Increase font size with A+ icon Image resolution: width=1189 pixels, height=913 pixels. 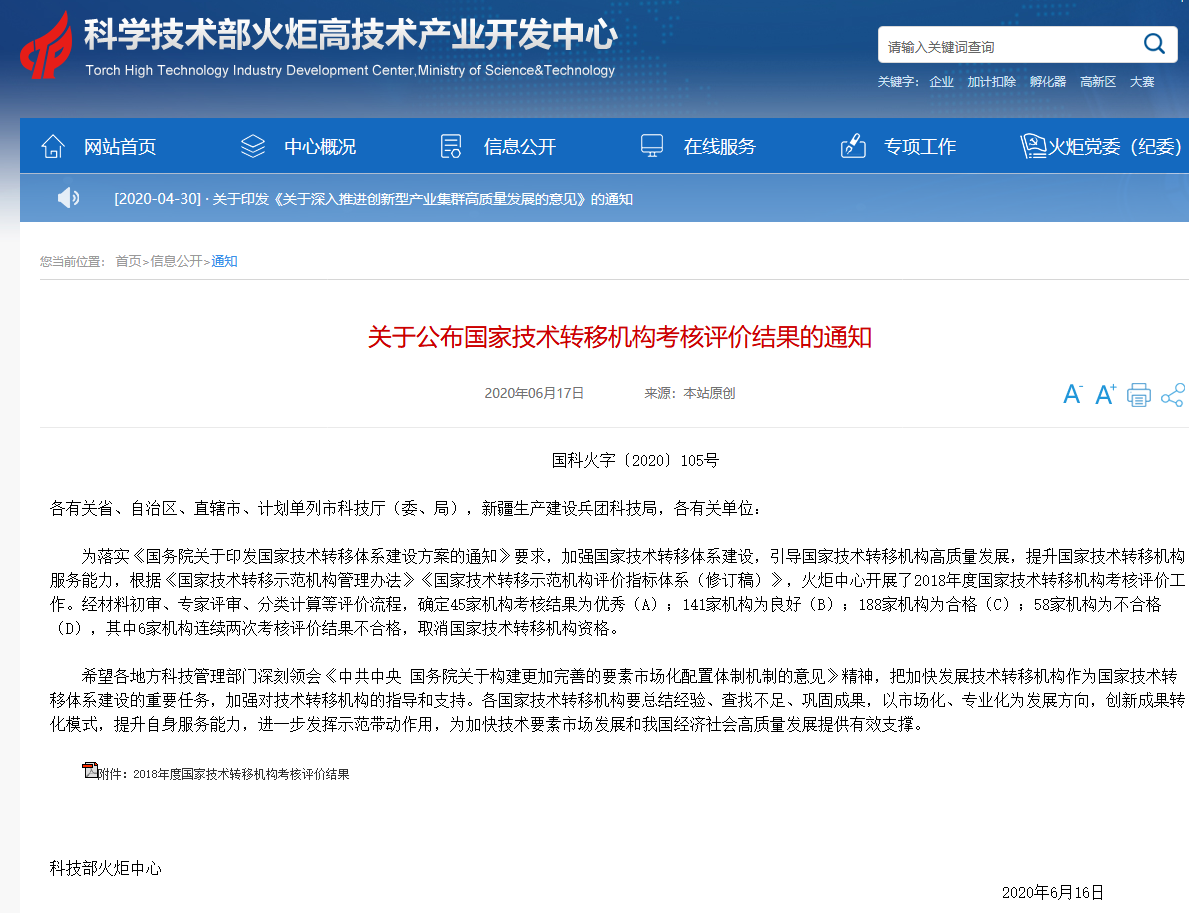[1106, 394]
